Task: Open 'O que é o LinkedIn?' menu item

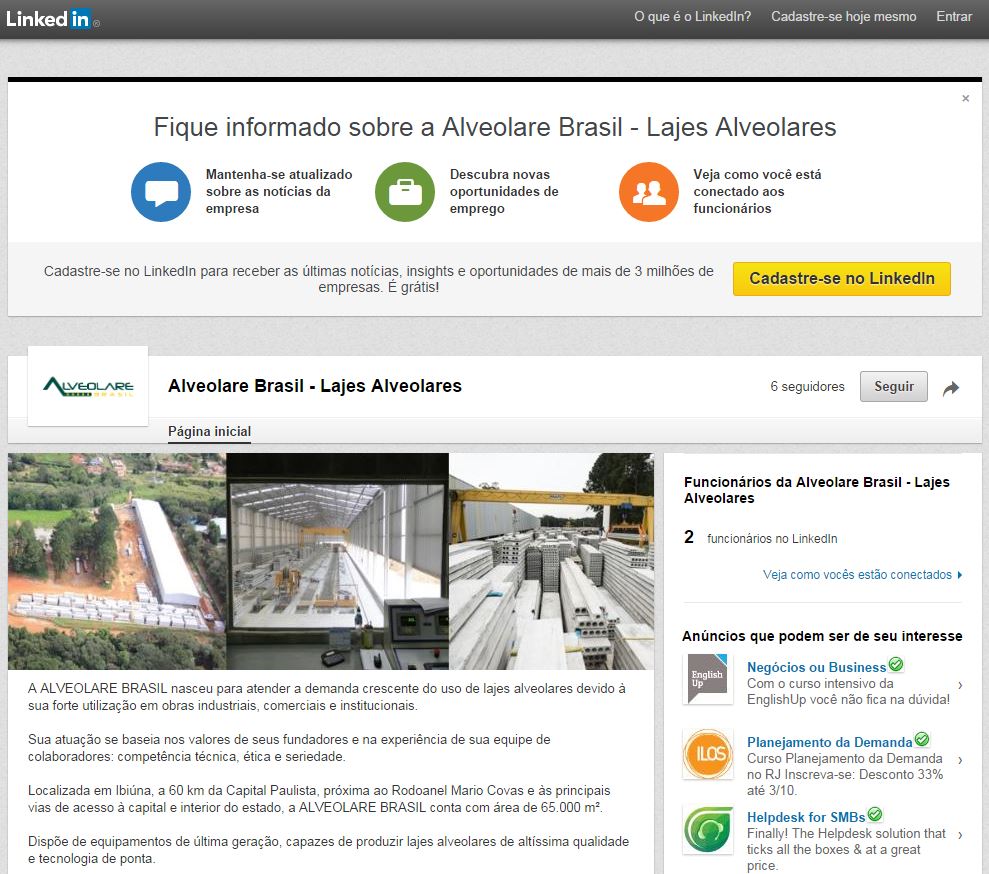Action: [x=693, y=16]
